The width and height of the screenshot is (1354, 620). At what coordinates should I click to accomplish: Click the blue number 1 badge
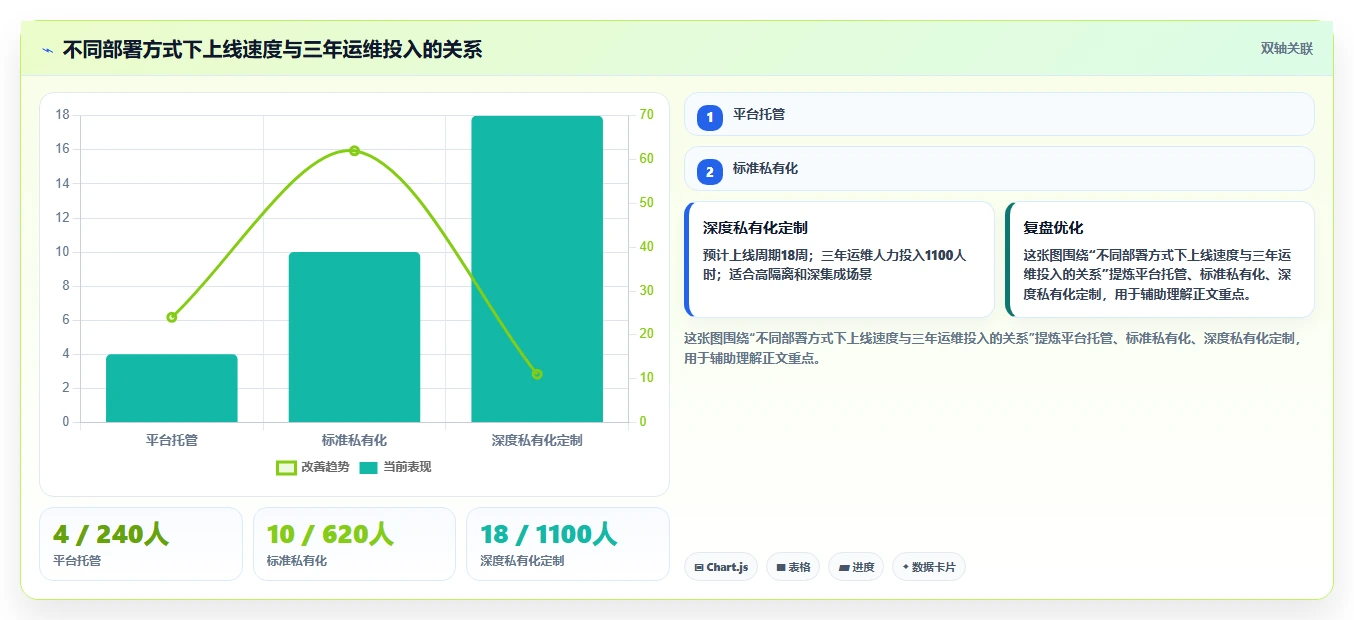point(709,118)
